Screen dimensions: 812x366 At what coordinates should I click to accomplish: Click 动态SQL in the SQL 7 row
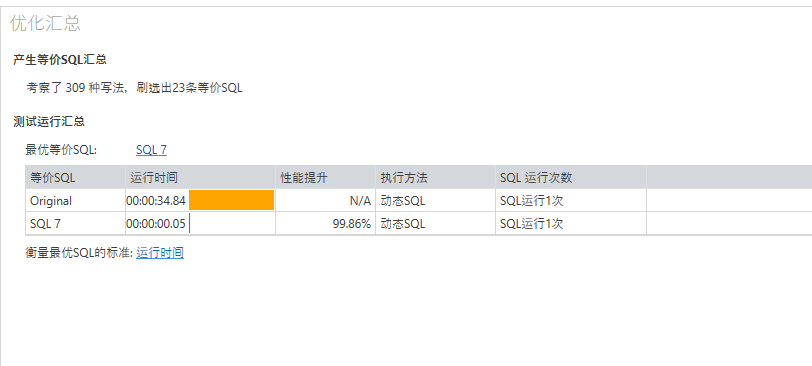(x=403, y=224)
